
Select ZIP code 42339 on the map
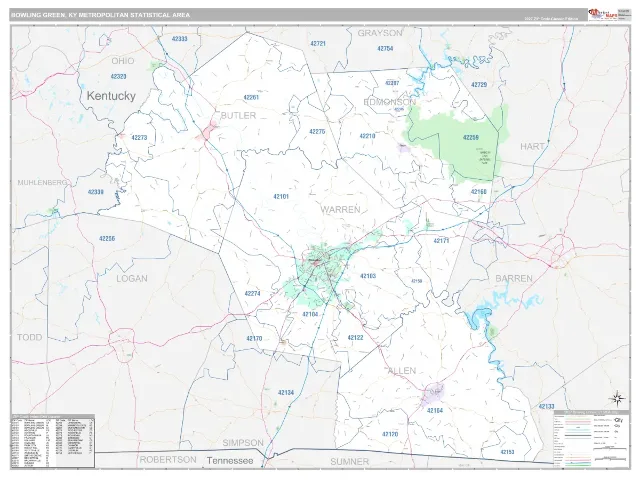click(96, 192)
